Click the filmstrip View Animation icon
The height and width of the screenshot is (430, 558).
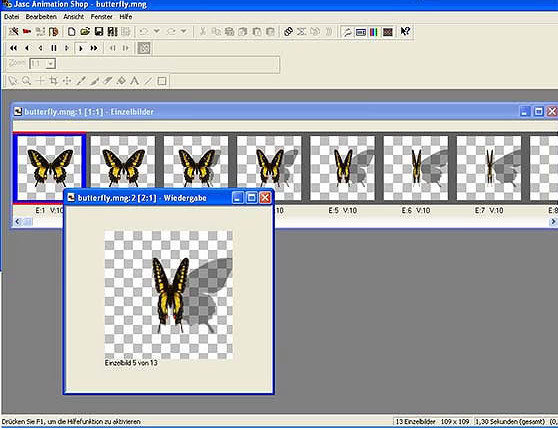288,32
